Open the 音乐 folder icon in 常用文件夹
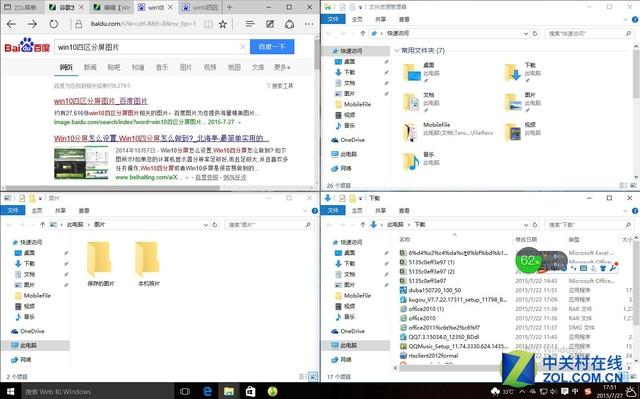 pos(411,162)
